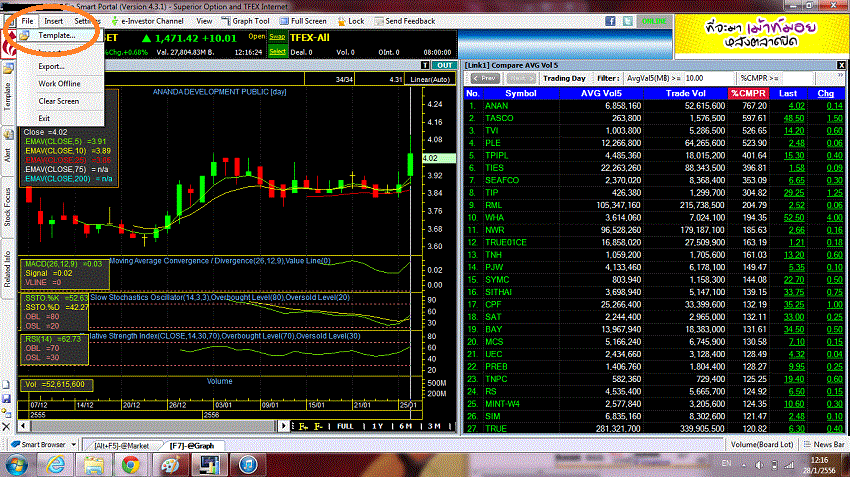The height and width of the screenshot is (477, 850).
Task: Open the Insert menu
Action: point(53,21)
